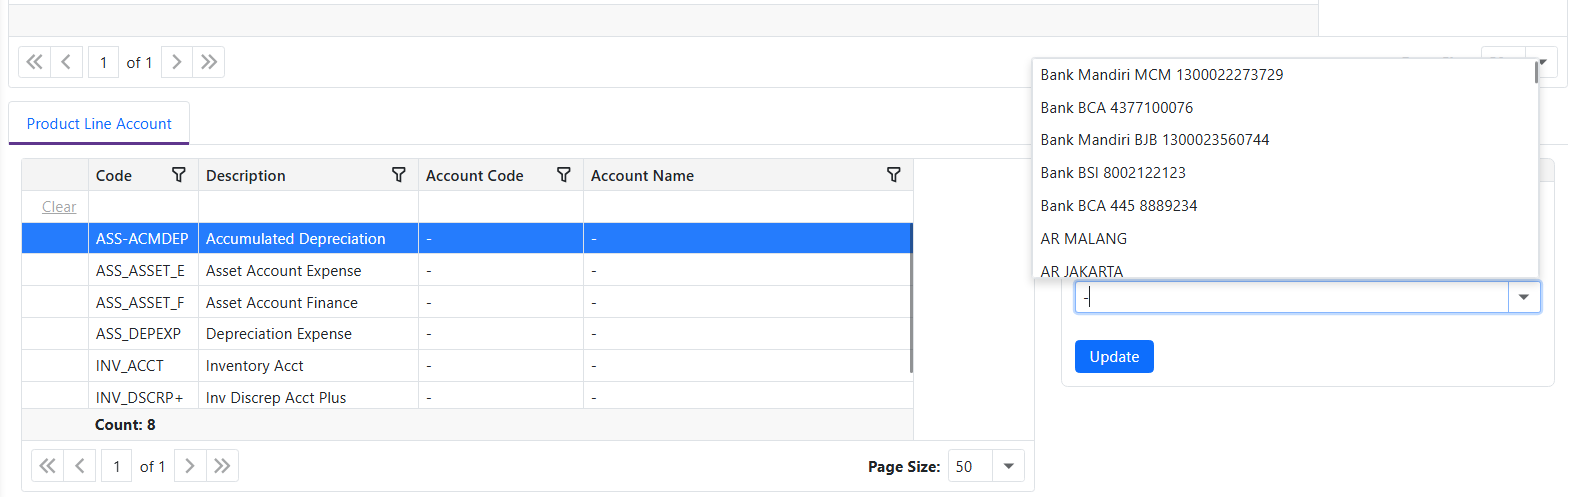Image resolution: width=1575 pixels, height=497 pixels.
Task: Select the ASS_ASSET_E code cell
Action: (x=143, y=271)
